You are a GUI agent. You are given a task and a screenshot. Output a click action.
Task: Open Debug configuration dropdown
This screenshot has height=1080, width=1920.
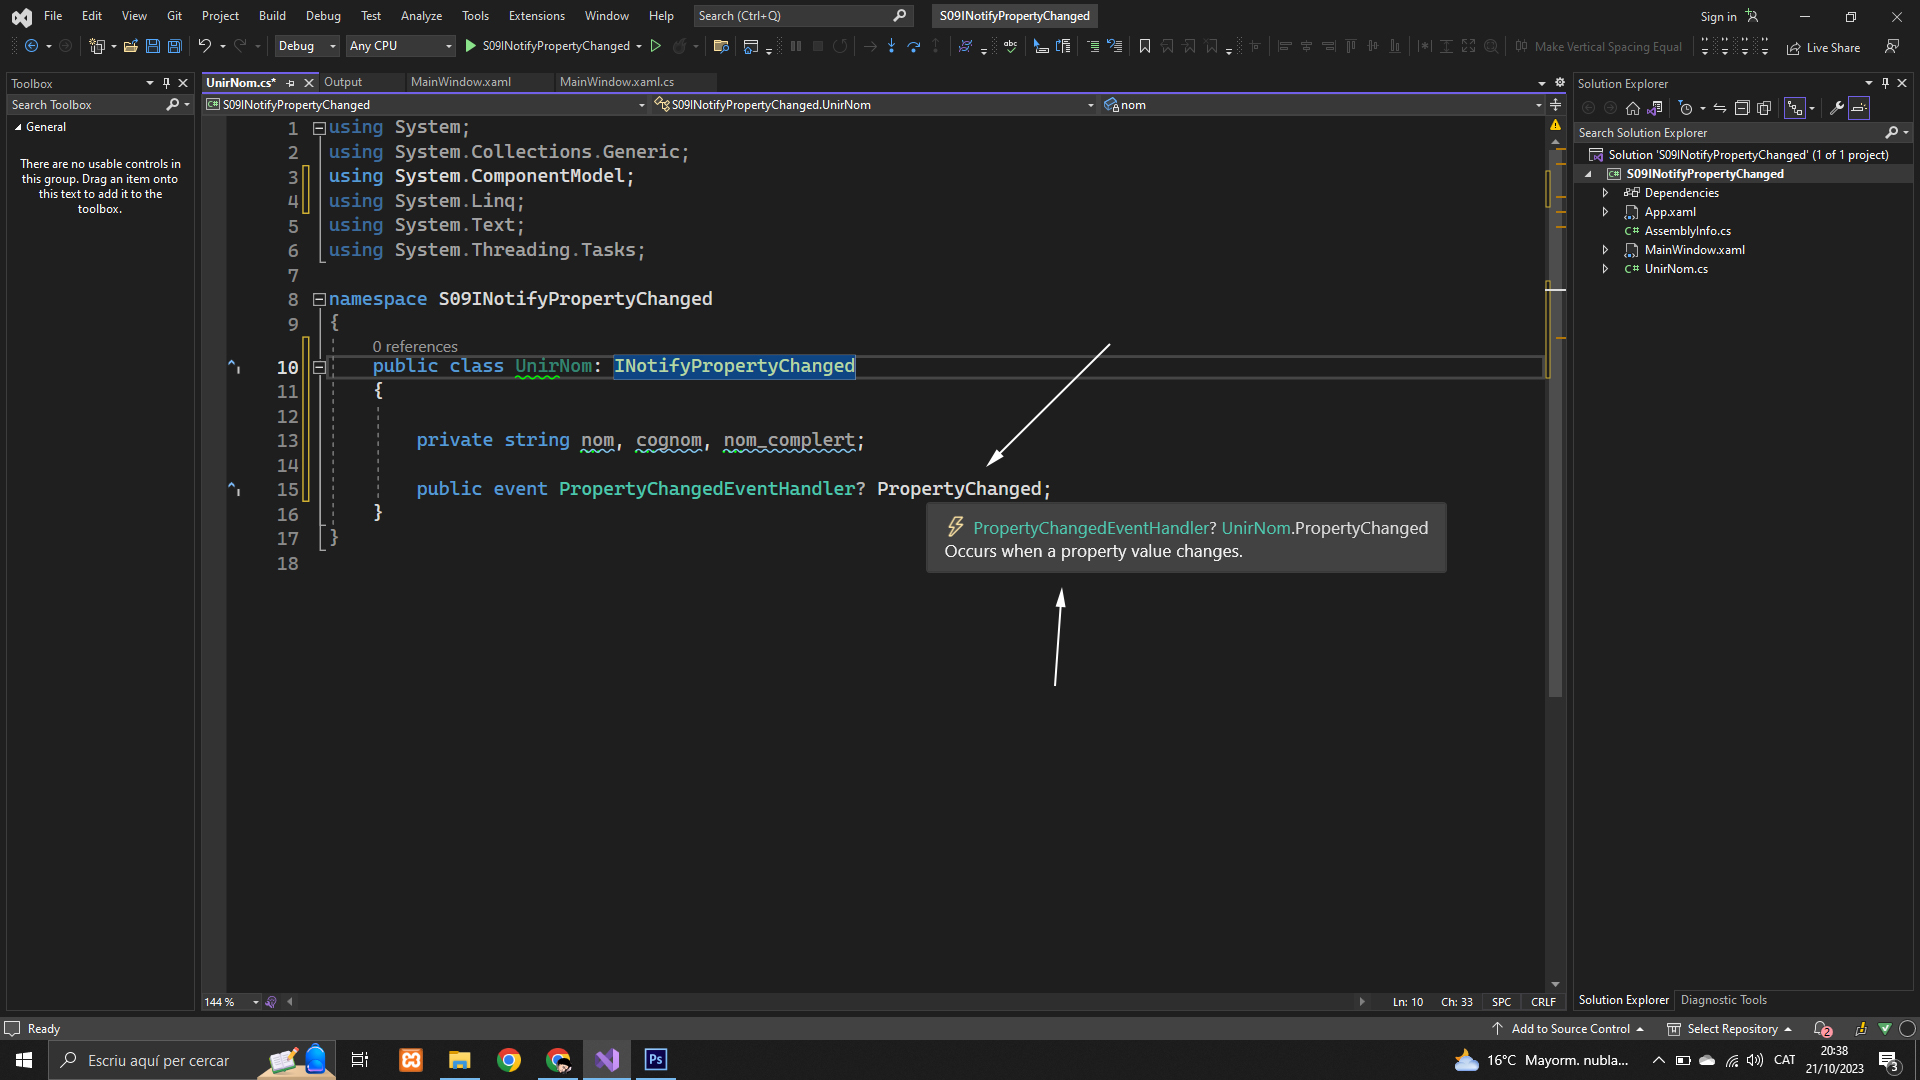click(x=306, y=46)
